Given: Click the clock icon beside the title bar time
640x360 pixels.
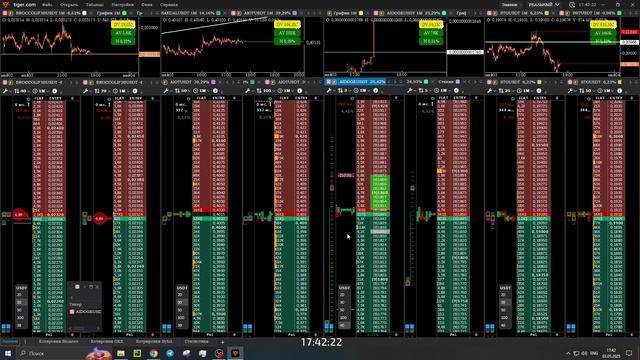Looking at the screenshot, I should [x=572, y=4].
